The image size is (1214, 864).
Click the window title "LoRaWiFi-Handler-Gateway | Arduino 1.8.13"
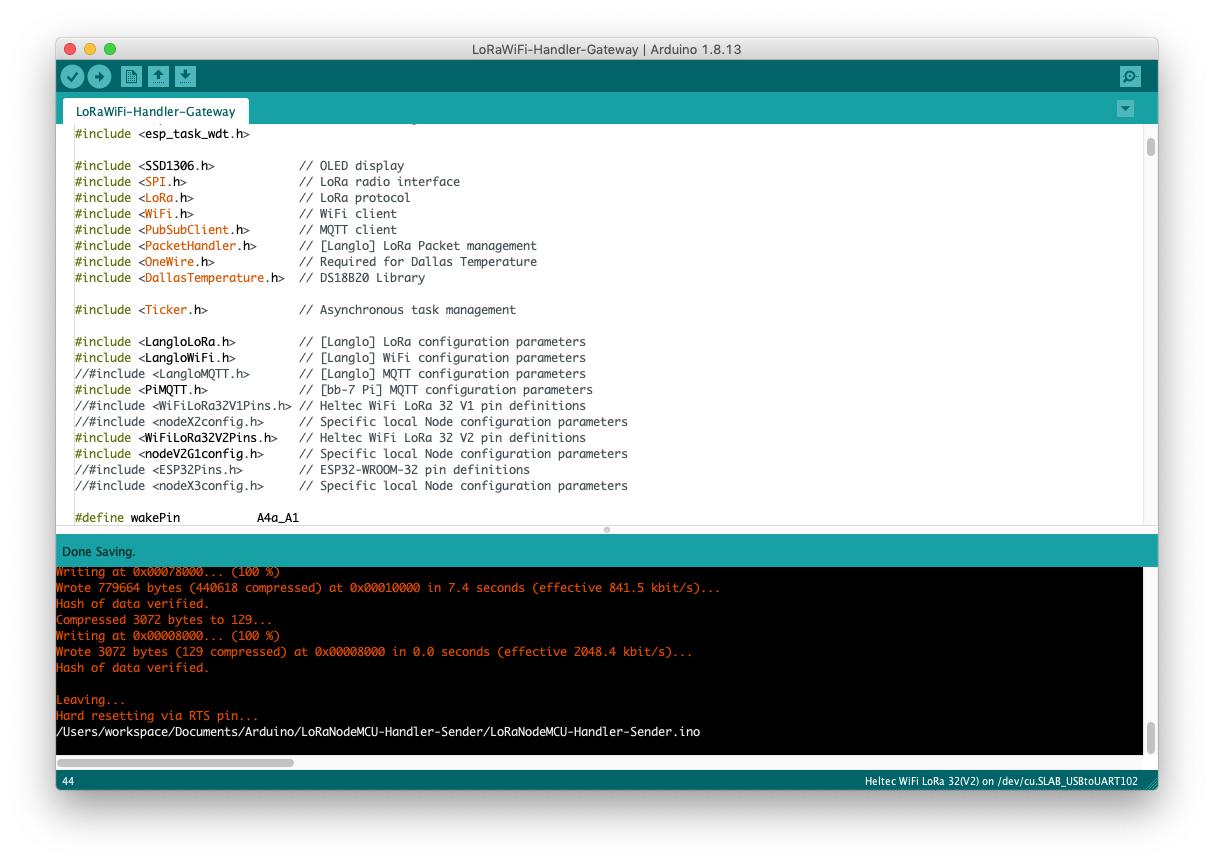606,49
